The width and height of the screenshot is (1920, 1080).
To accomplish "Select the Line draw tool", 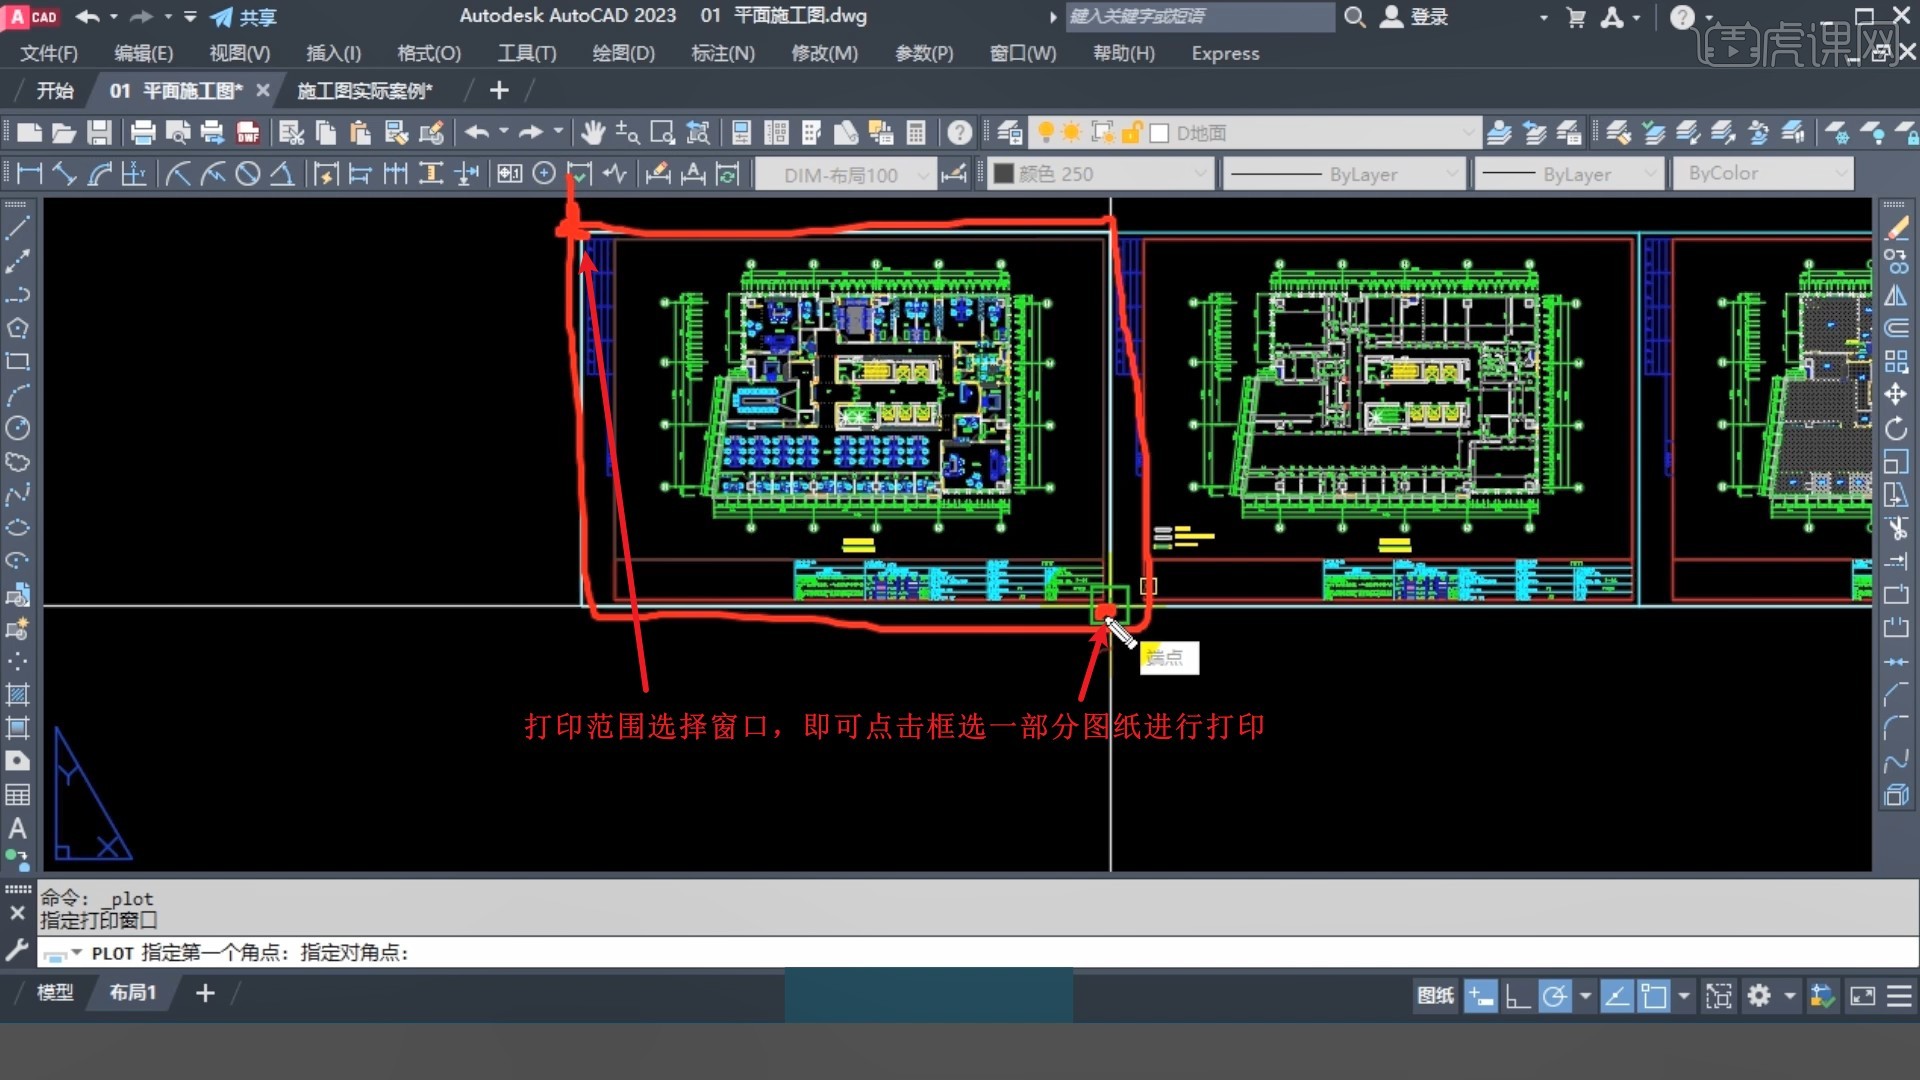I will click(x=17, y=228).
